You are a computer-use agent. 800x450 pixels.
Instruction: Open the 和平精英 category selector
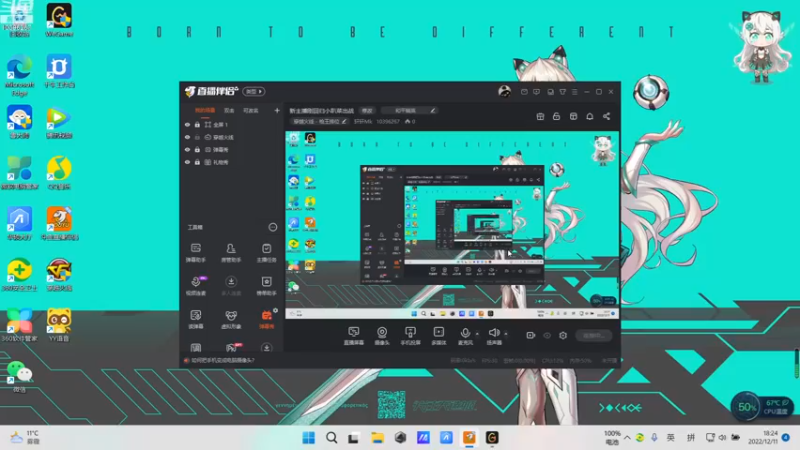pos(409,110)
